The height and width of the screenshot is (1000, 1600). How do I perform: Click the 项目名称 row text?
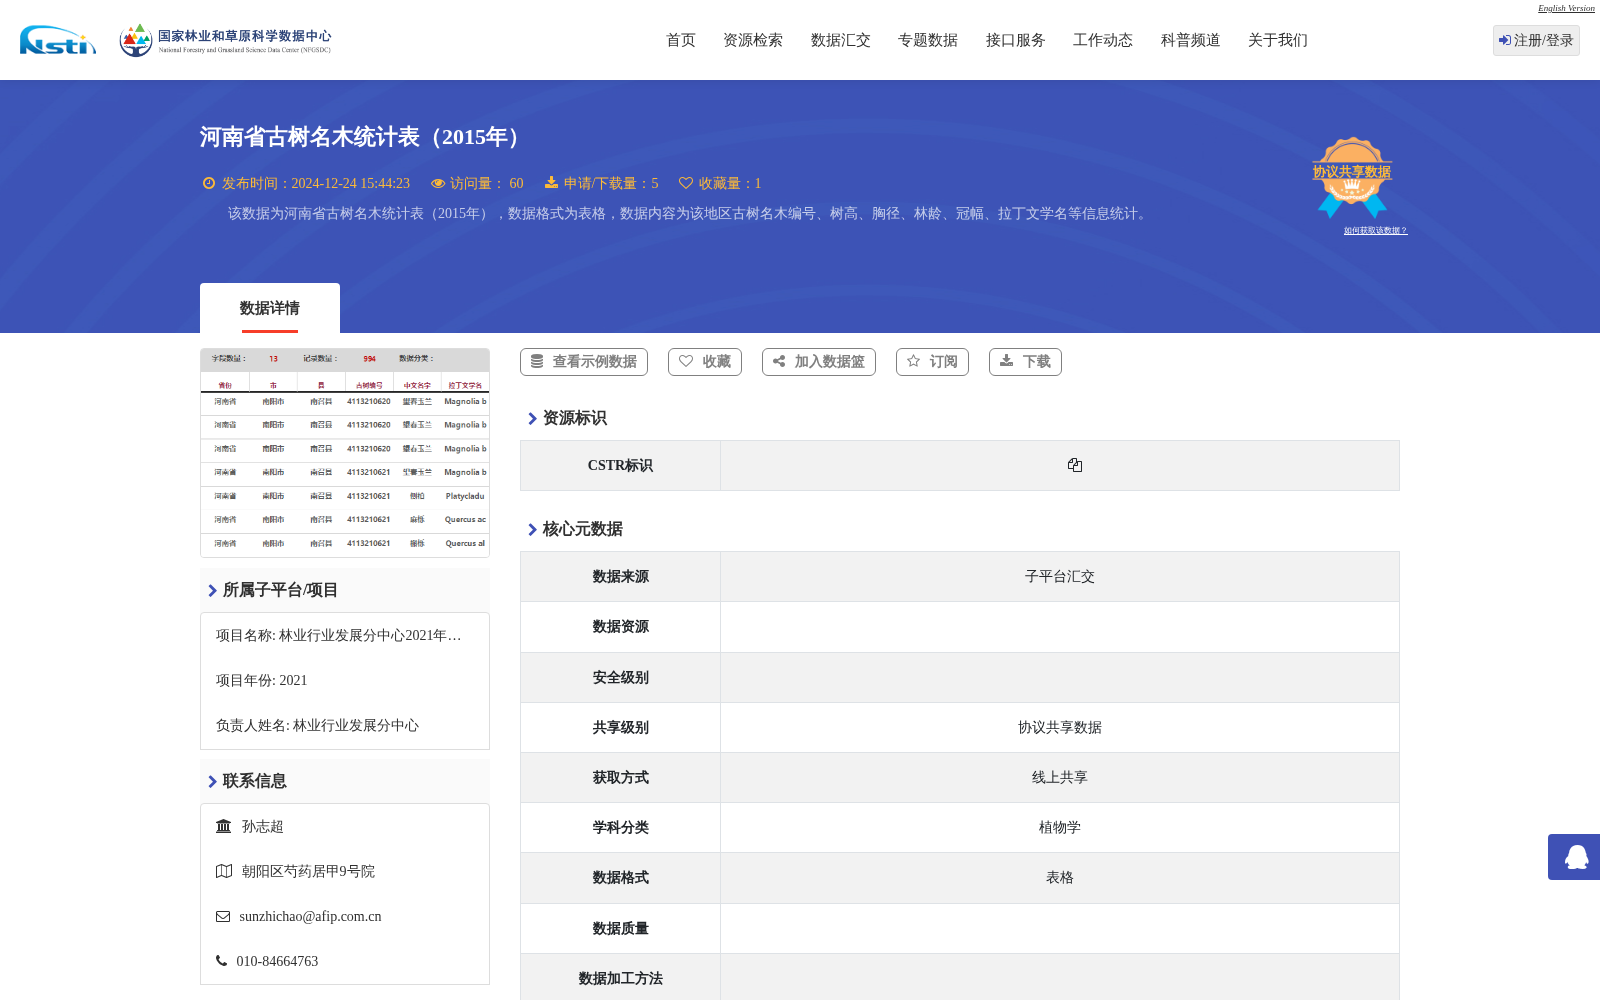pyautogui.click(x=339, y=635)
